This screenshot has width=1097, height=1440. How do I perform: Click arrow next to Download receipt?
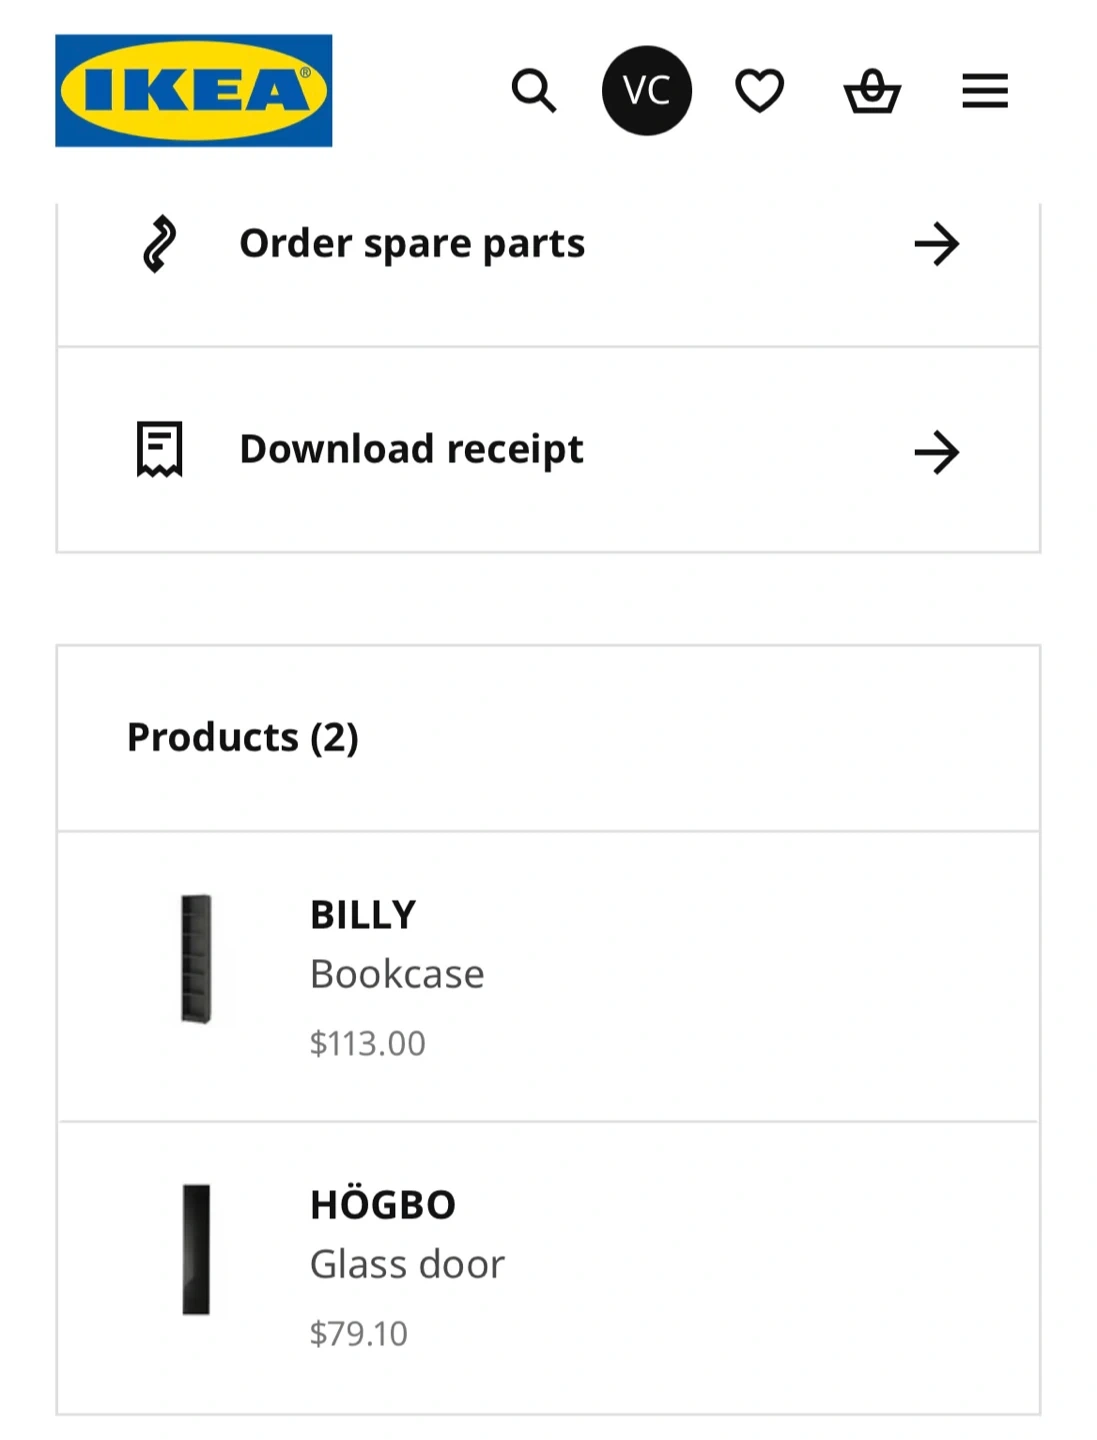coord(936,452)
